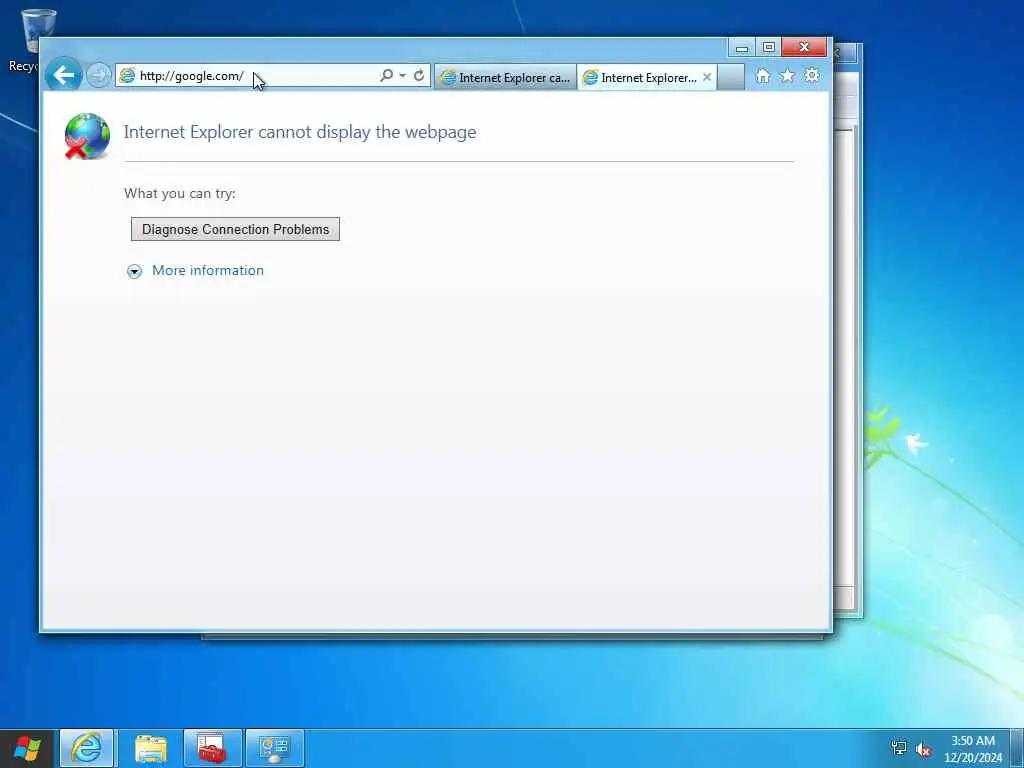
Task: Open a new tab with the blank tab button
Action: point(731,78)
